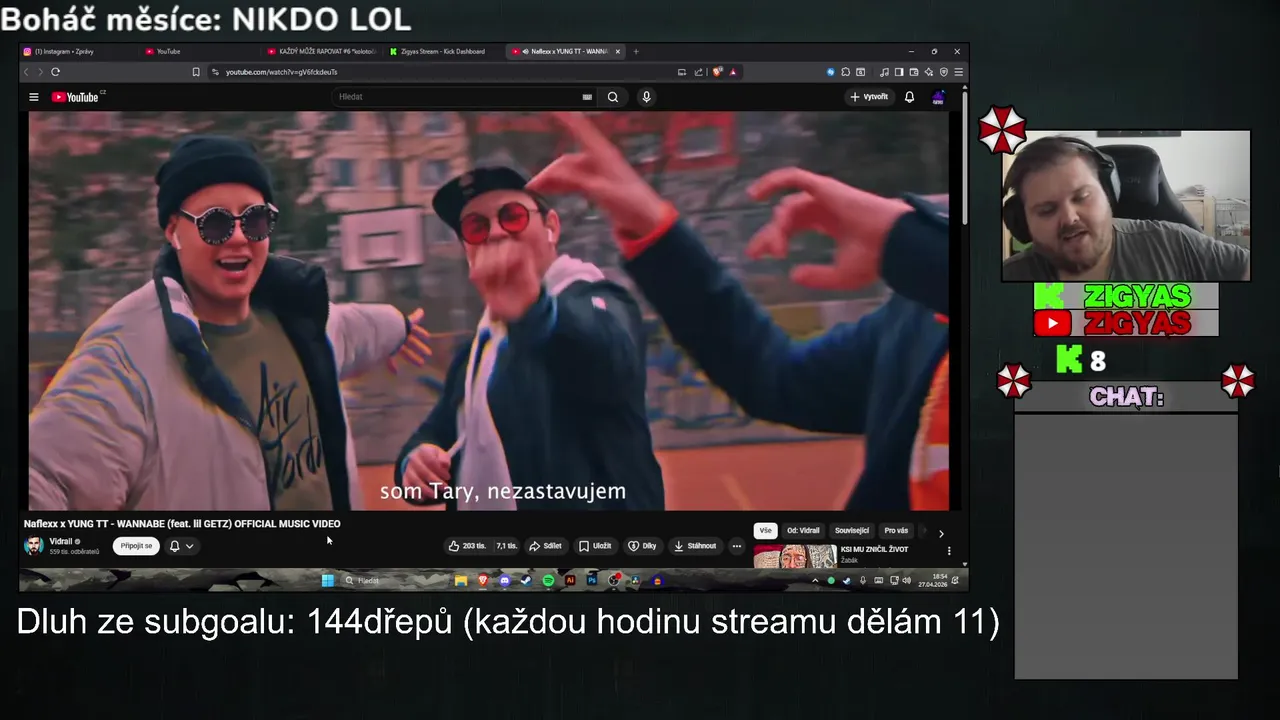
Task: Switch to Zigyas Stream Kick Dashboard tab
Action: click(443, 51)
